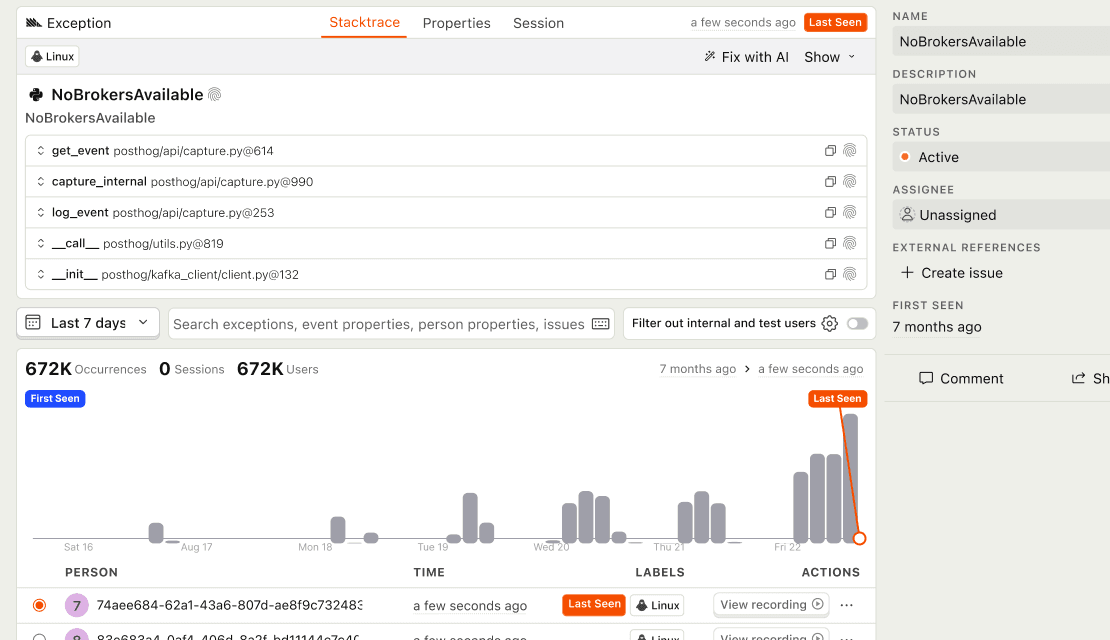This screenshot has width=1110, height=640.
Task: Toggle filter out internal and test users
Action: 857,324
